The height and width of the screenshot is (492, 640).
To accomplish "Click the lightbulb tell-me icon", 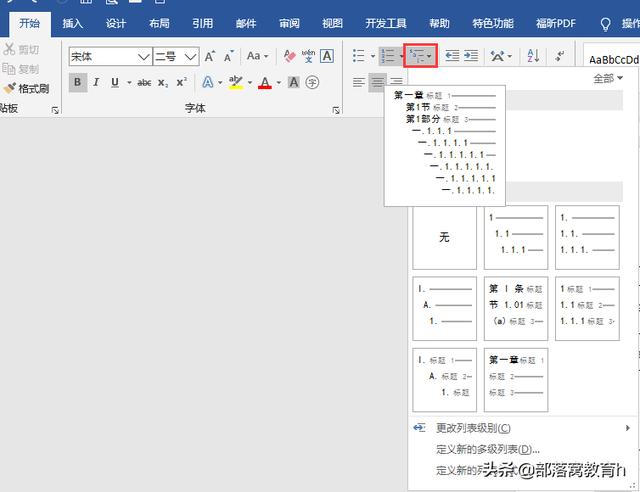I will coord(605,24).
